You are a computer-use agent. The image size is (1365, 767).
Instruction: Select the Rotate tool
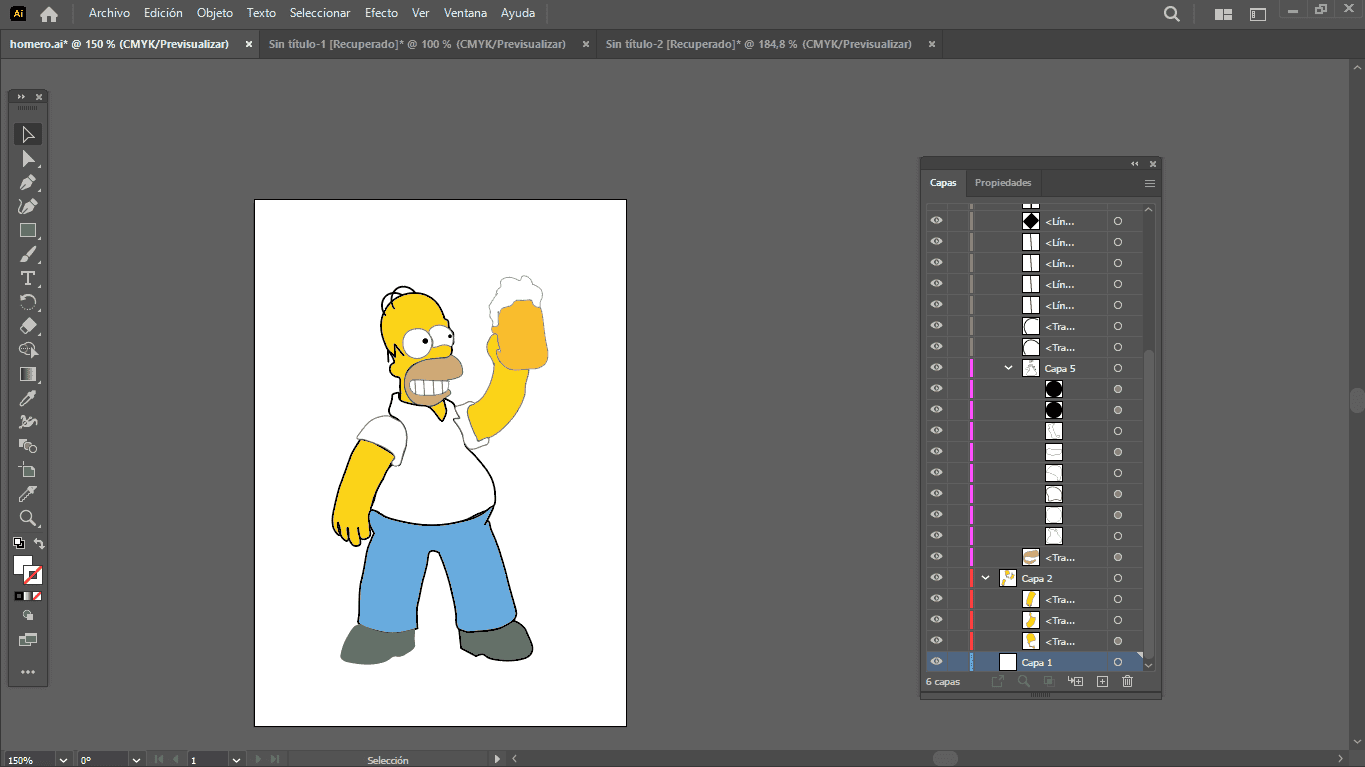pyautogui.click(x=28, y=302)
